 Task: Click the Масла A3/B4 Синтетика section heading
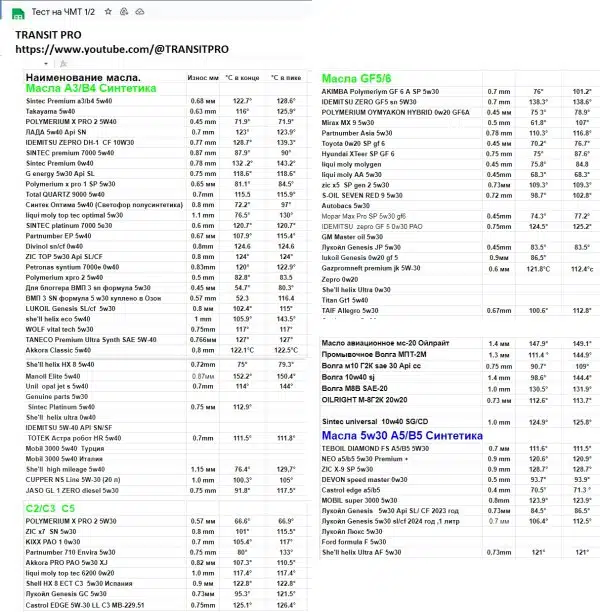(91, 88)
